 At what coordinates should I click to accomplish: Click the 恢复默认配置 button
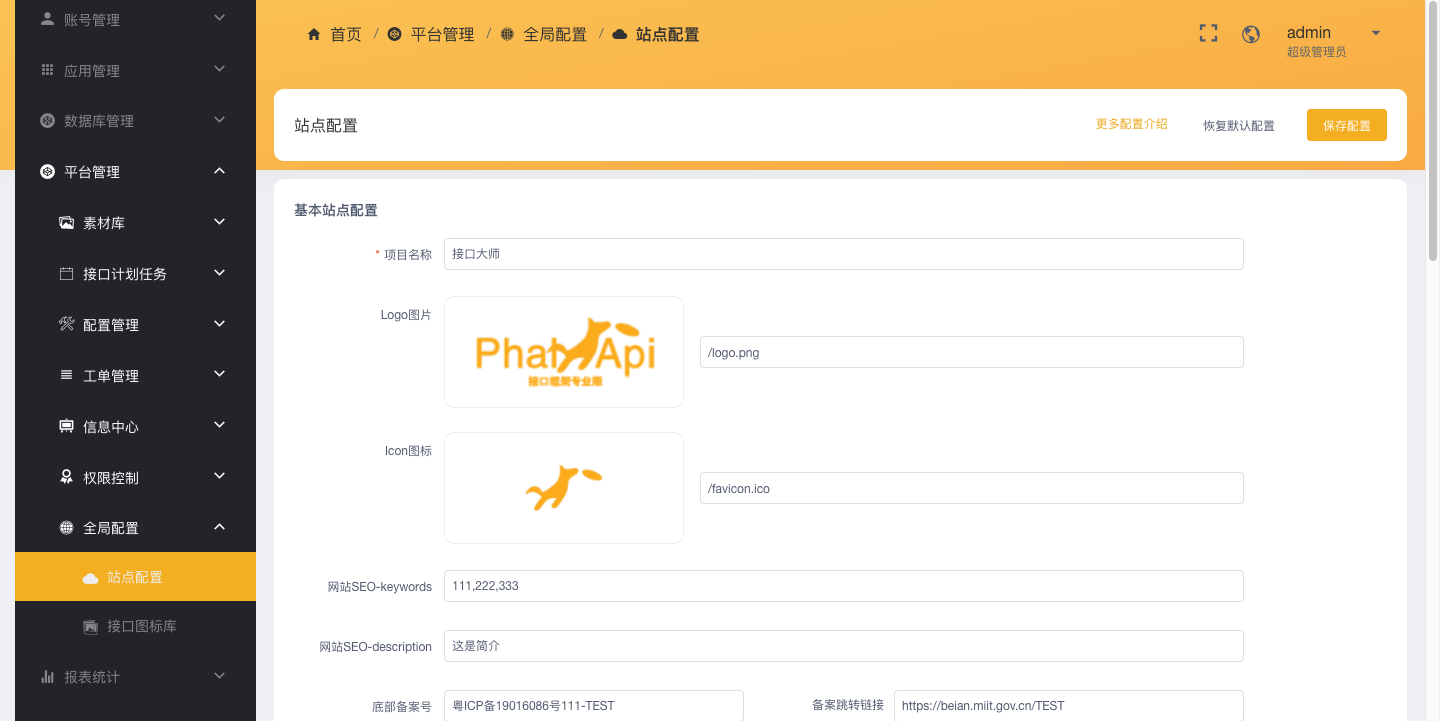(1238, 126)
